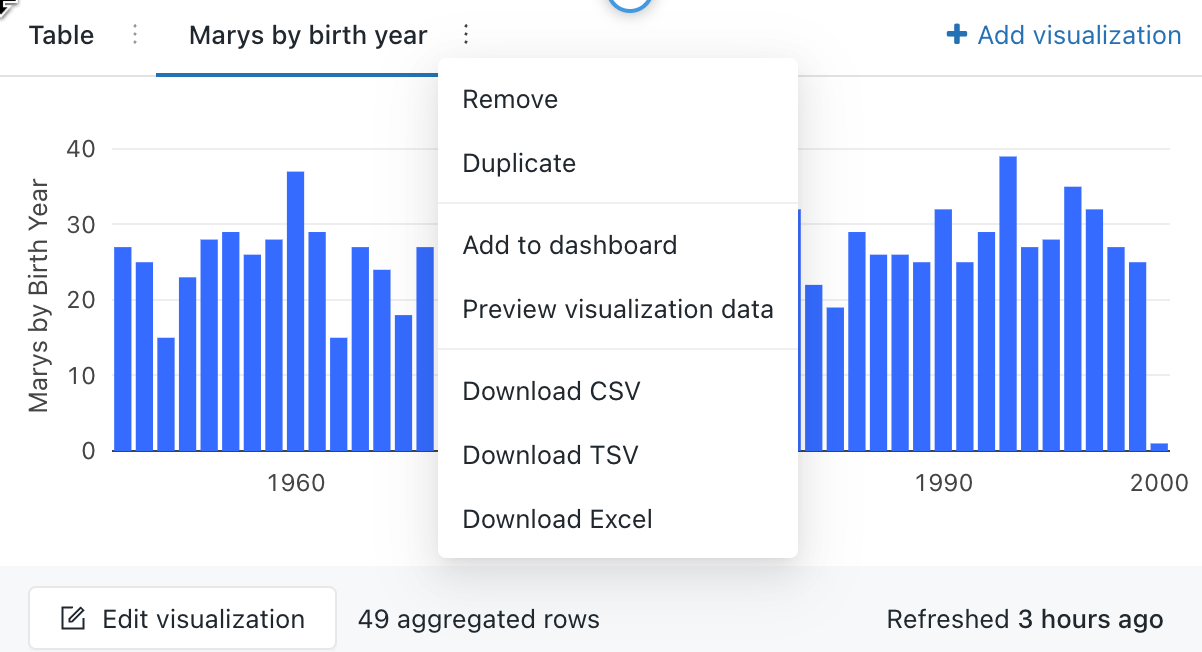Click the tallest bar near 1993

click(1008, 300)
